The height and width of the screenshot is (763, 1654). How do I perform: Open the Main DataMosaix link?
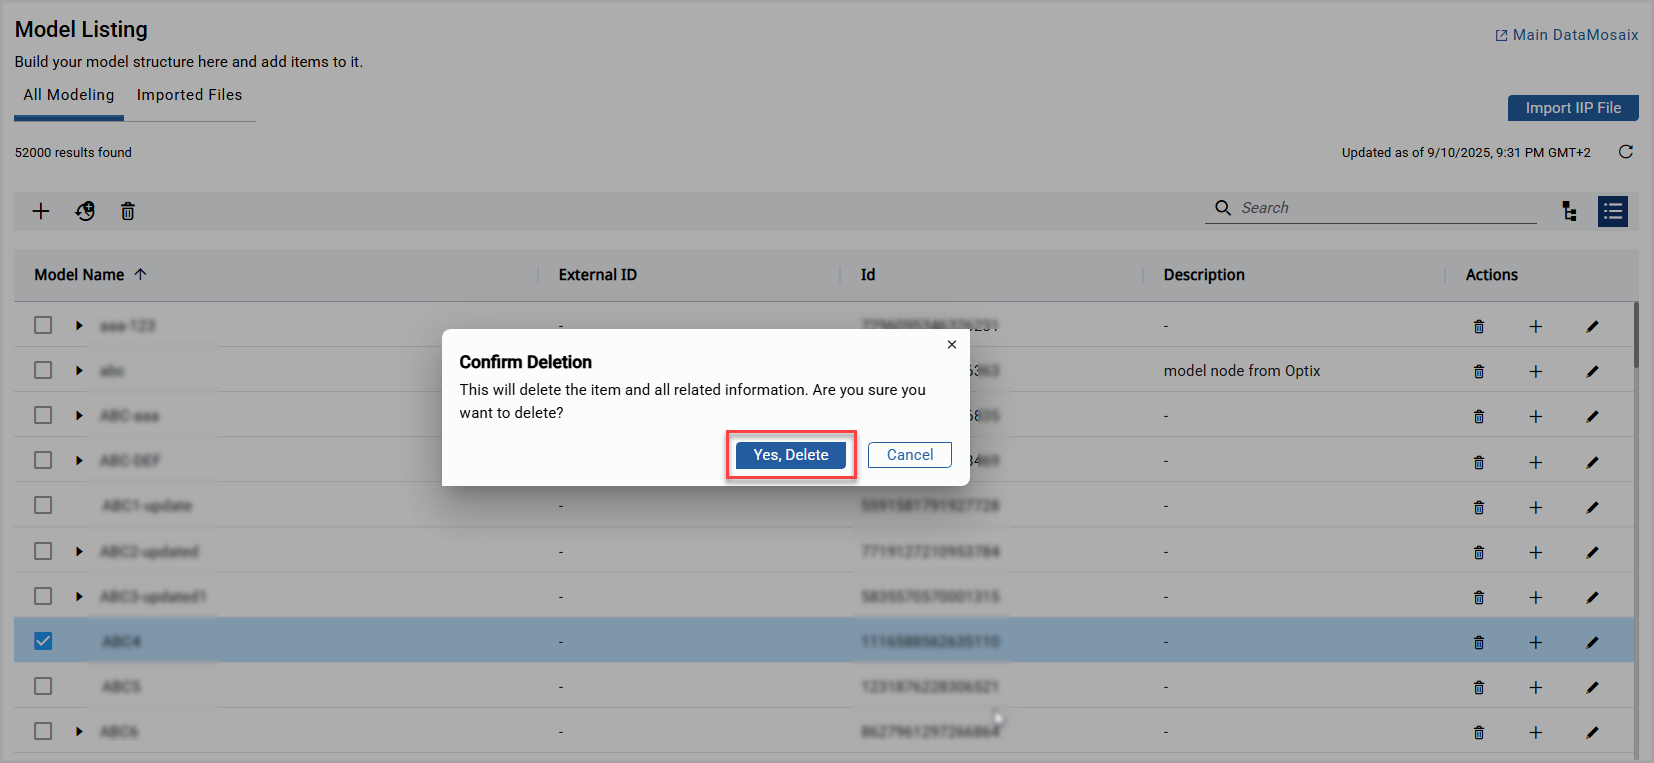click(1567, 35)
